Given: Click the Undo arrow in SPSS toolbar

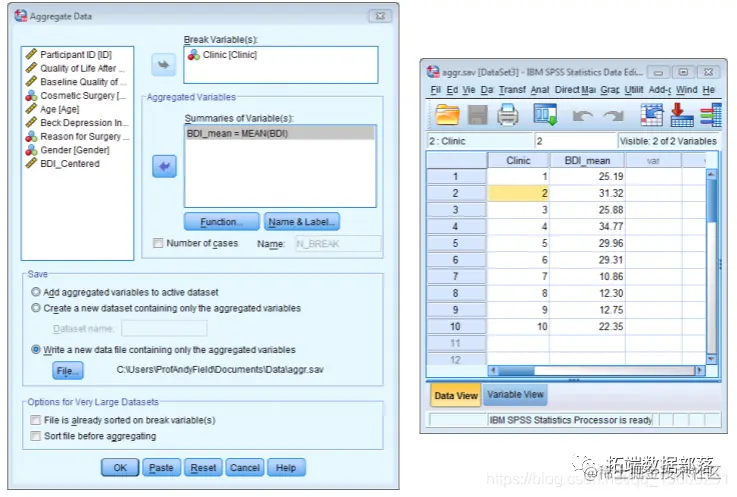Looking at the screenshot, I should click(582, 115).
